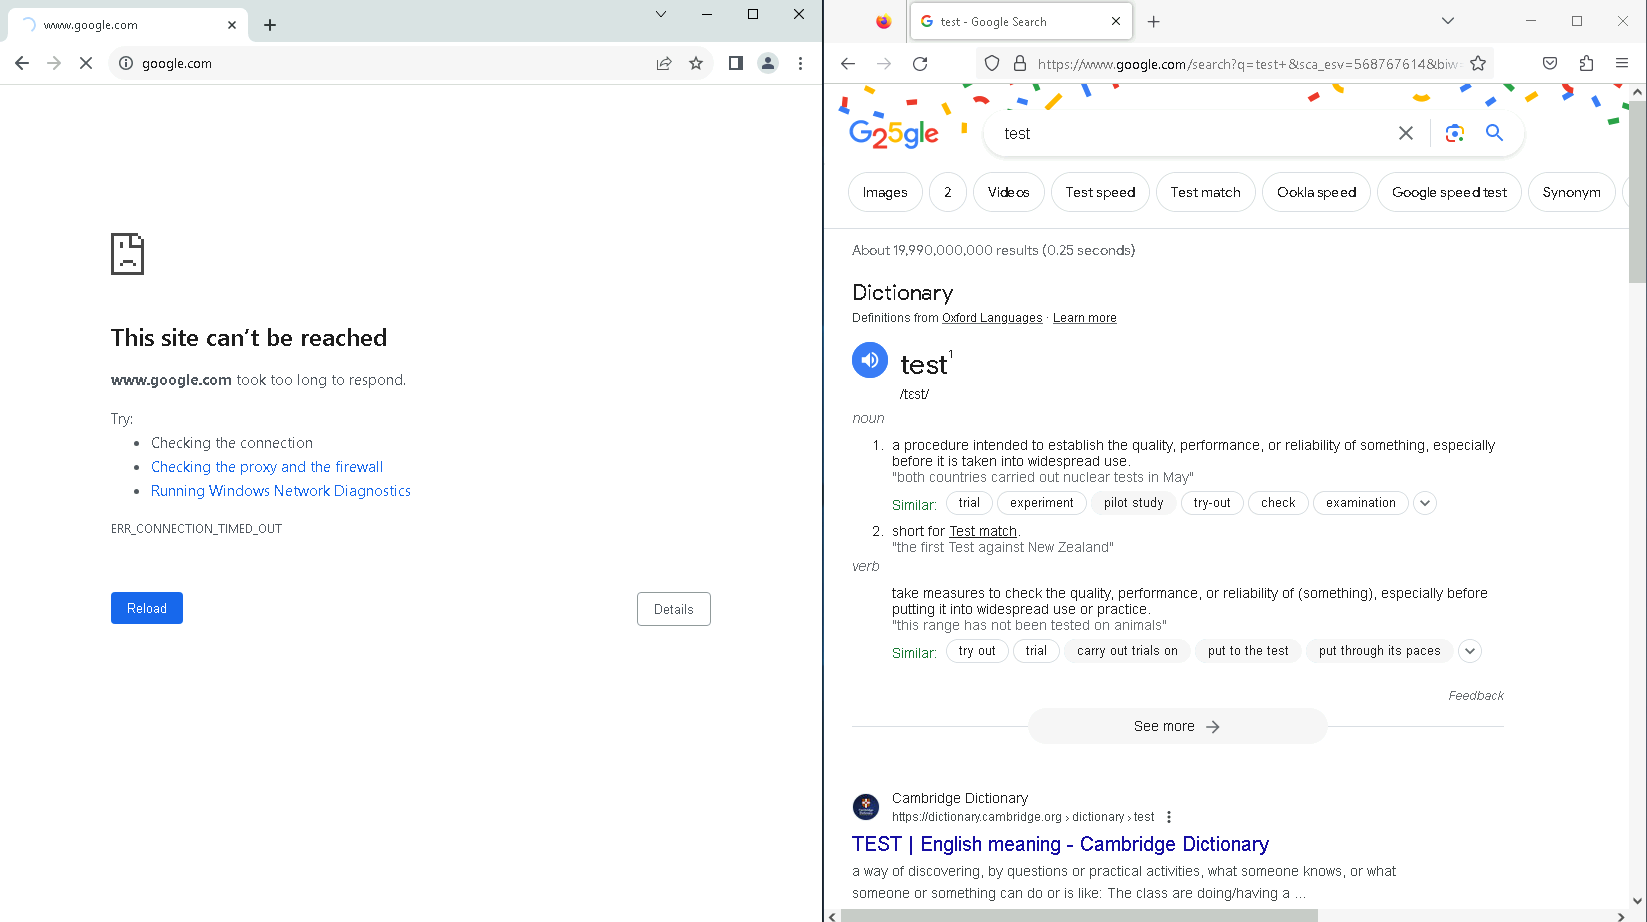Open the Firefox extensions puzzle icon
Viewport: 1647px width, 922px height.
[1586, 64]
